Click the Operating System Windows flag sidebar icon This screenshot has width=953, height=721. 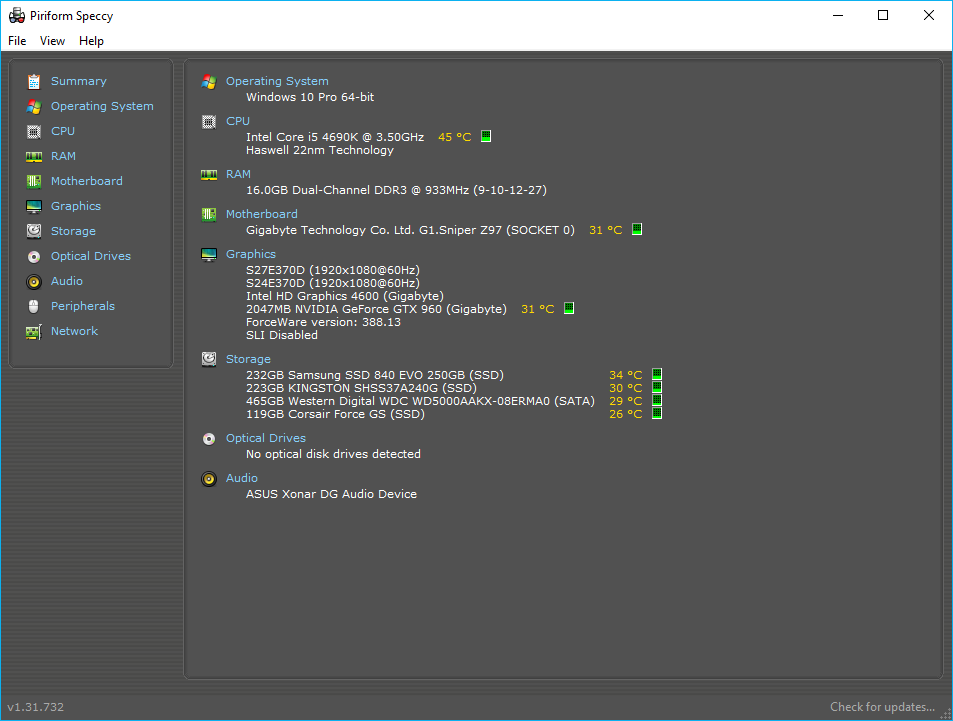(x=34, y=106)
